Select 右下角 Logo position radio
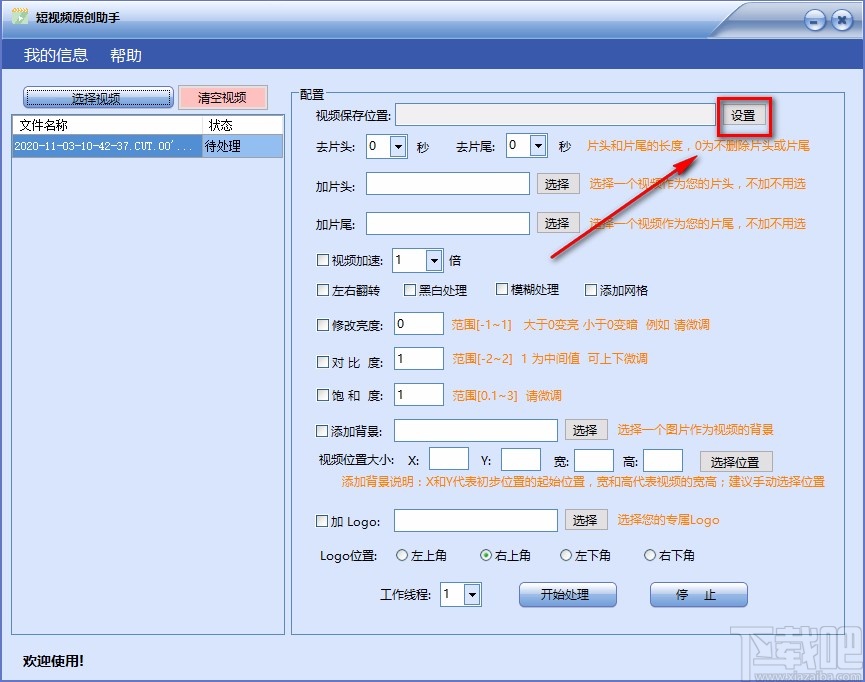The width and height of the screenshot is (865, 682). 650,555
